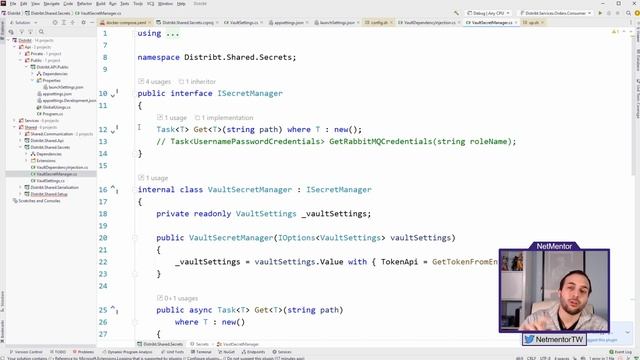Open the NuGet tool window
This screenshot has width=640, height=360.
(x=227, y=352)
